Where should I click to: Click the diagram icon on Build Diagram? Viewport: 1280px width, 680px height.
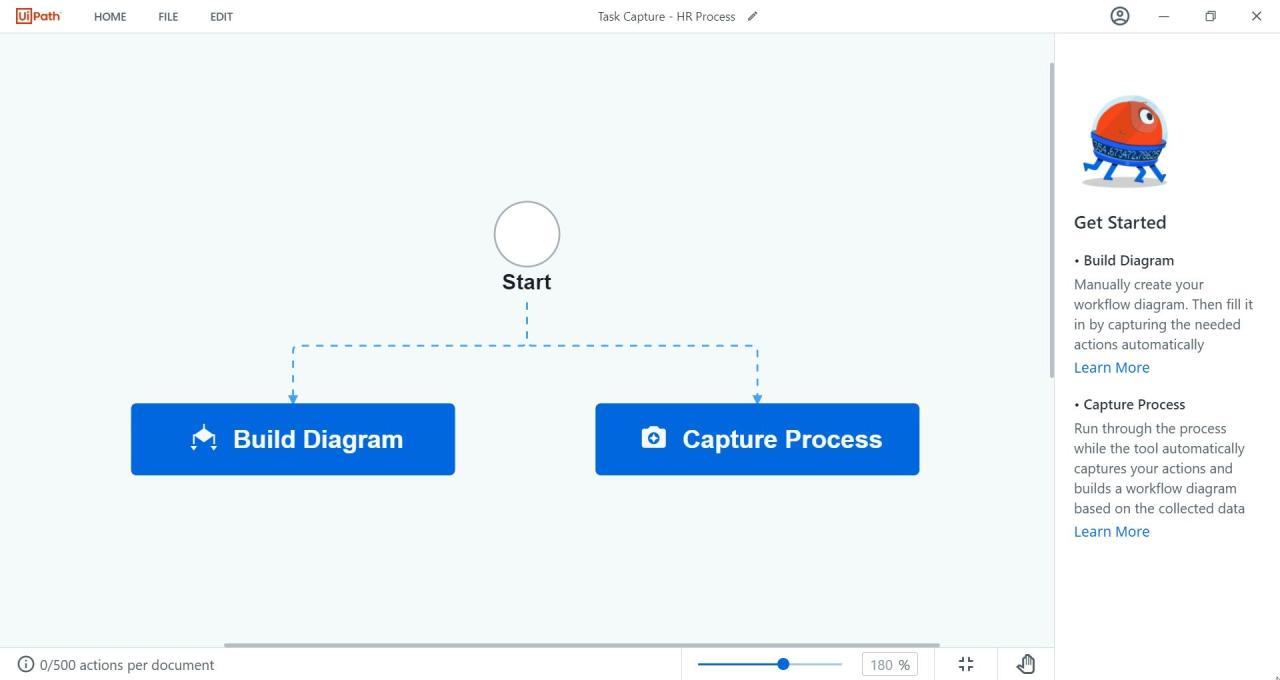(204, 438)
